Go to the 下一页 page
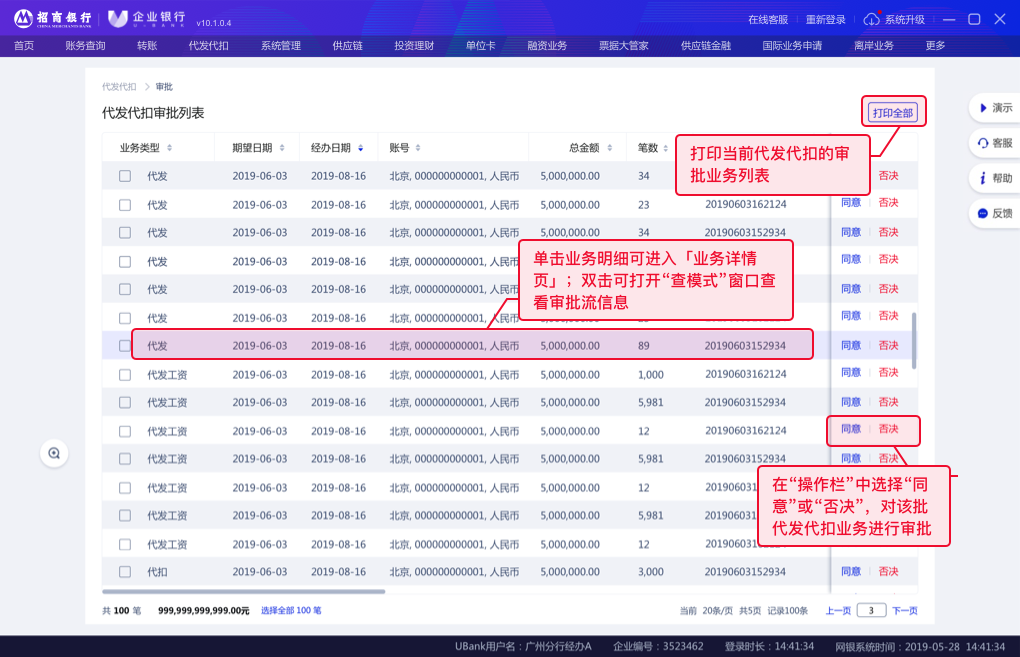Image resolution: width=1020 pixels, height=657 pixels. click(x=904, y=610)
